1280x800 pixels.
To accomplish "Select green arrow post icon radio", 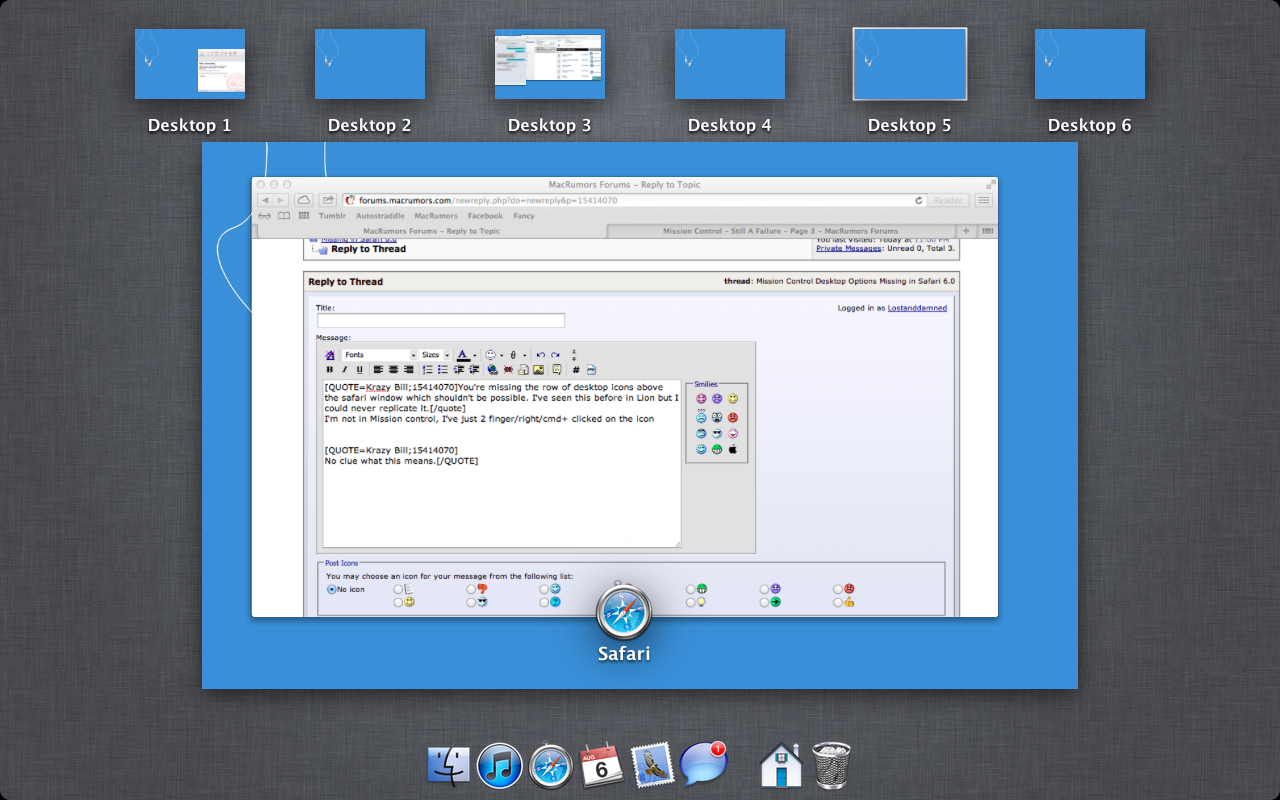I will point(764,602).
